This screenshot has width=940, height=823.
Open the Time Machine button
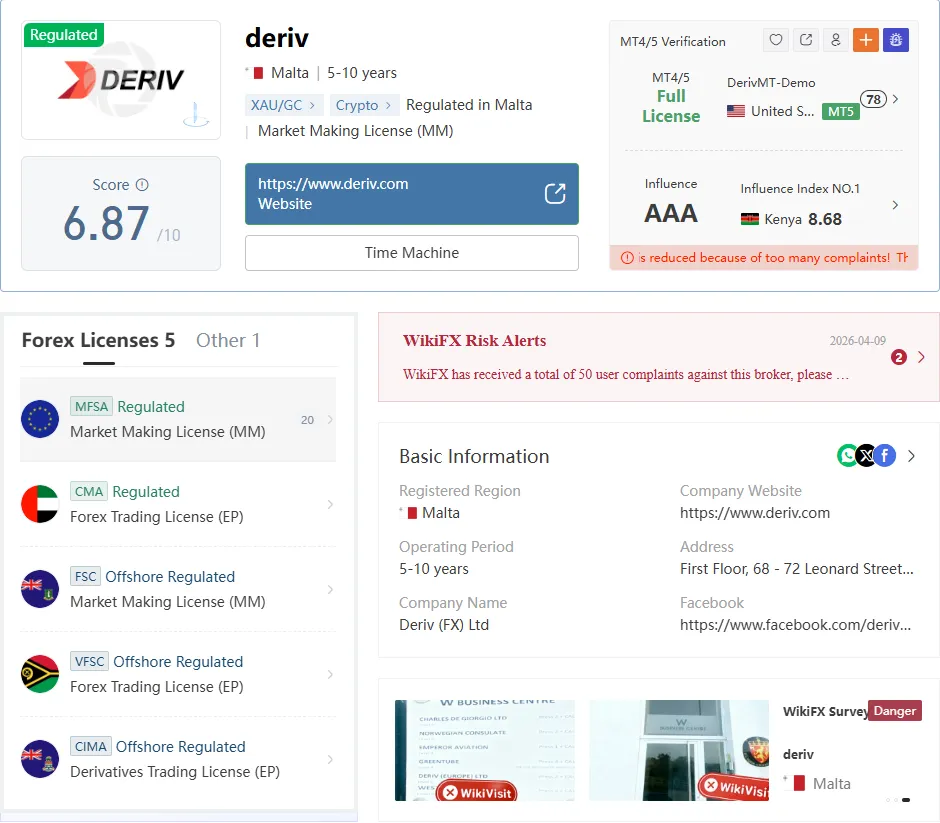412,253
